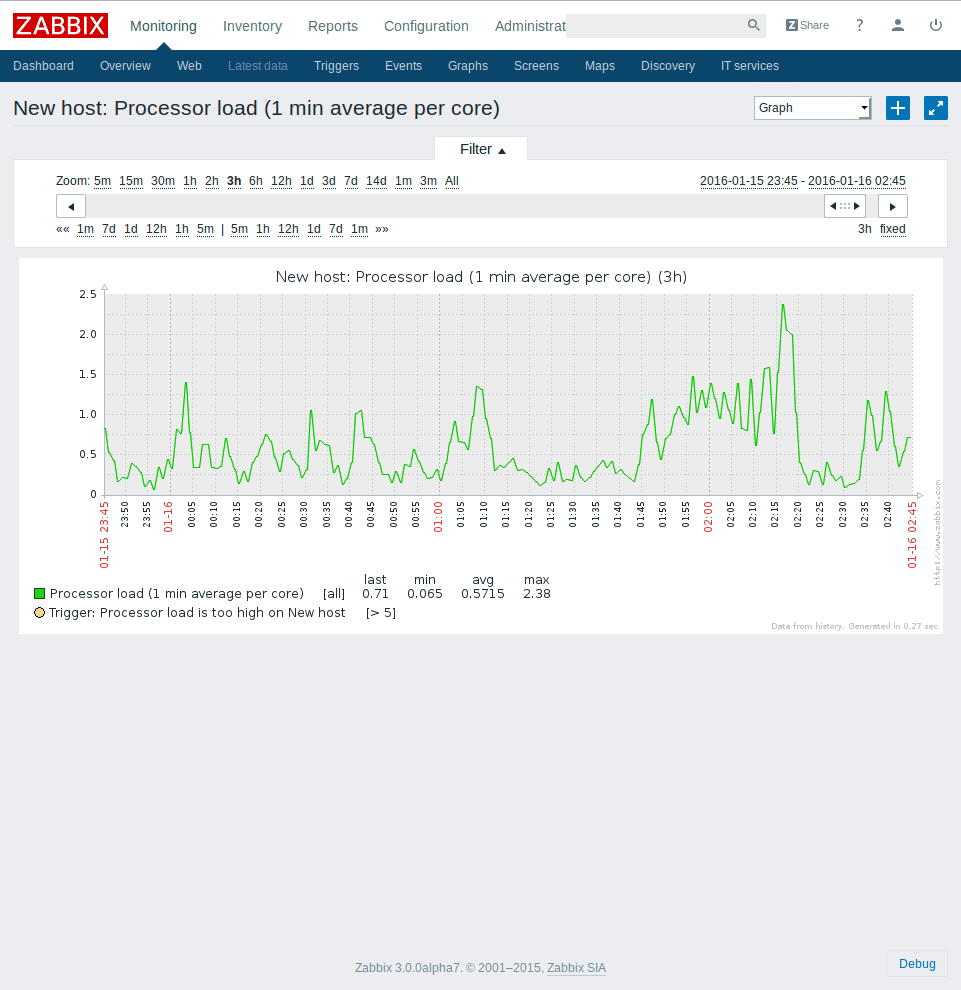Open the Share link
961x990 pixels.
(x=807, y=25)
